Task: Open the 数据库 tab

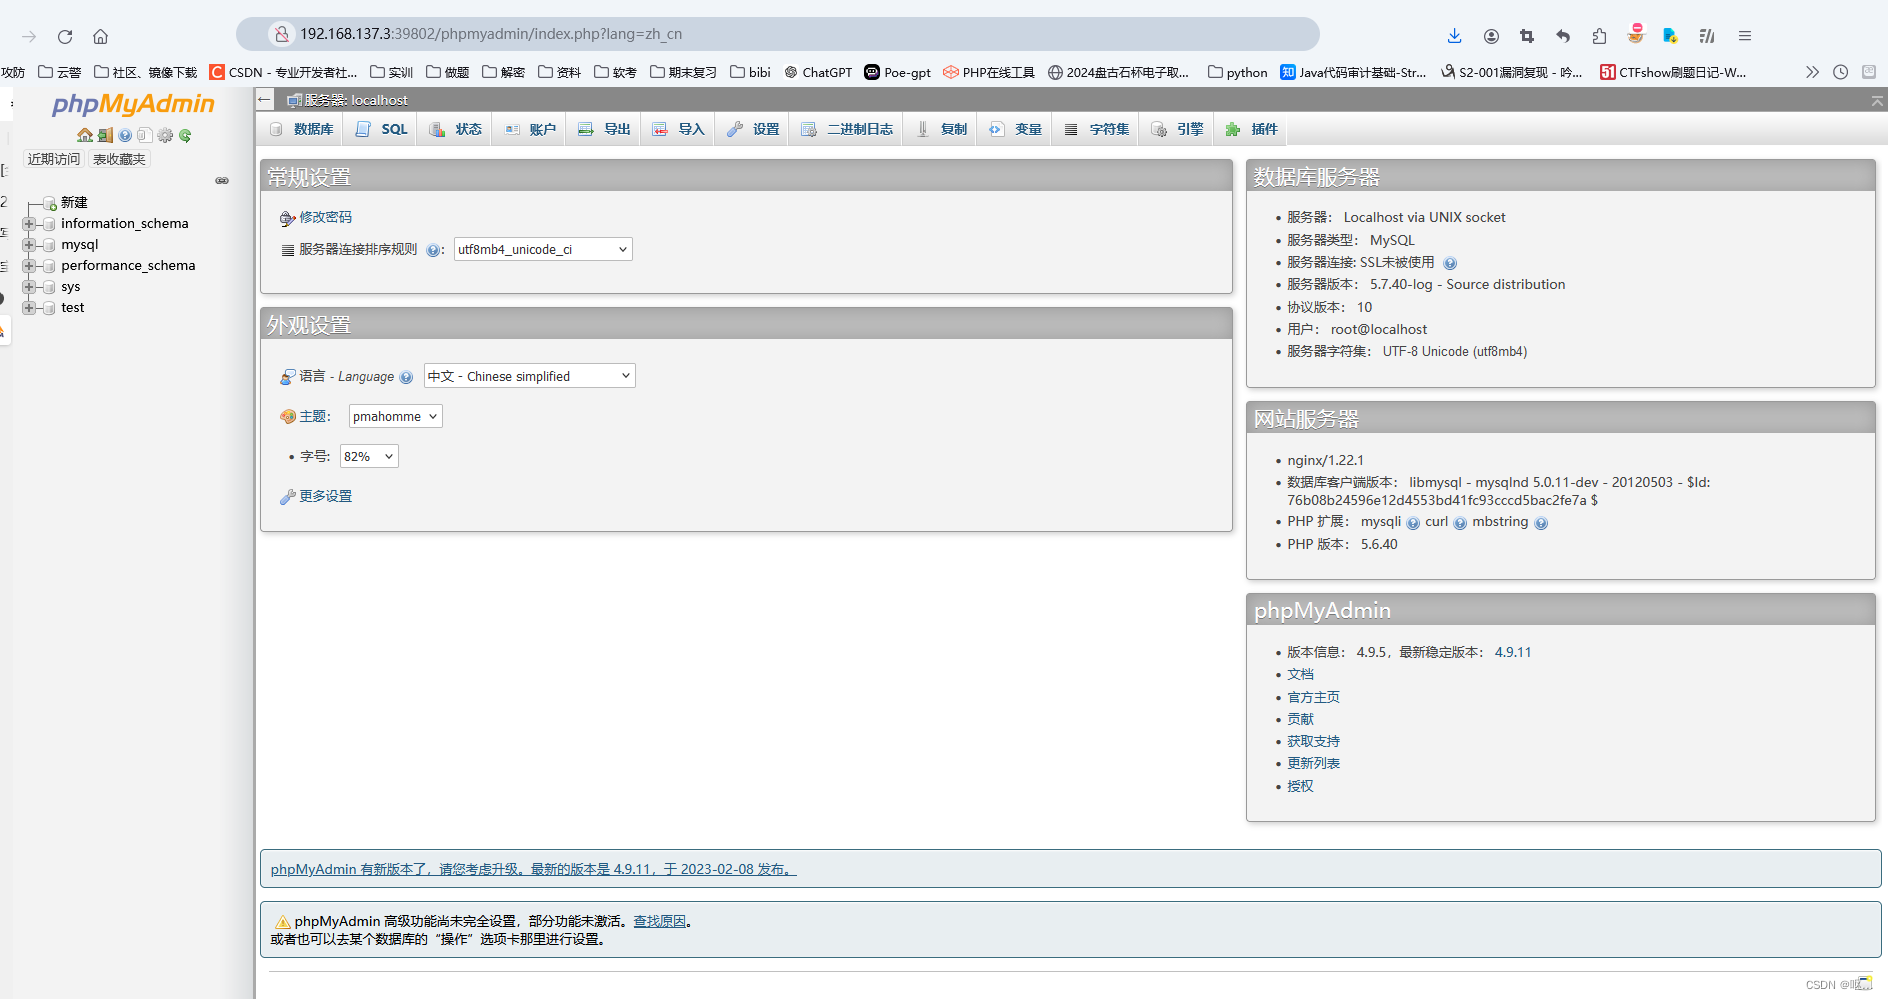Action: [x=301, y=129]
